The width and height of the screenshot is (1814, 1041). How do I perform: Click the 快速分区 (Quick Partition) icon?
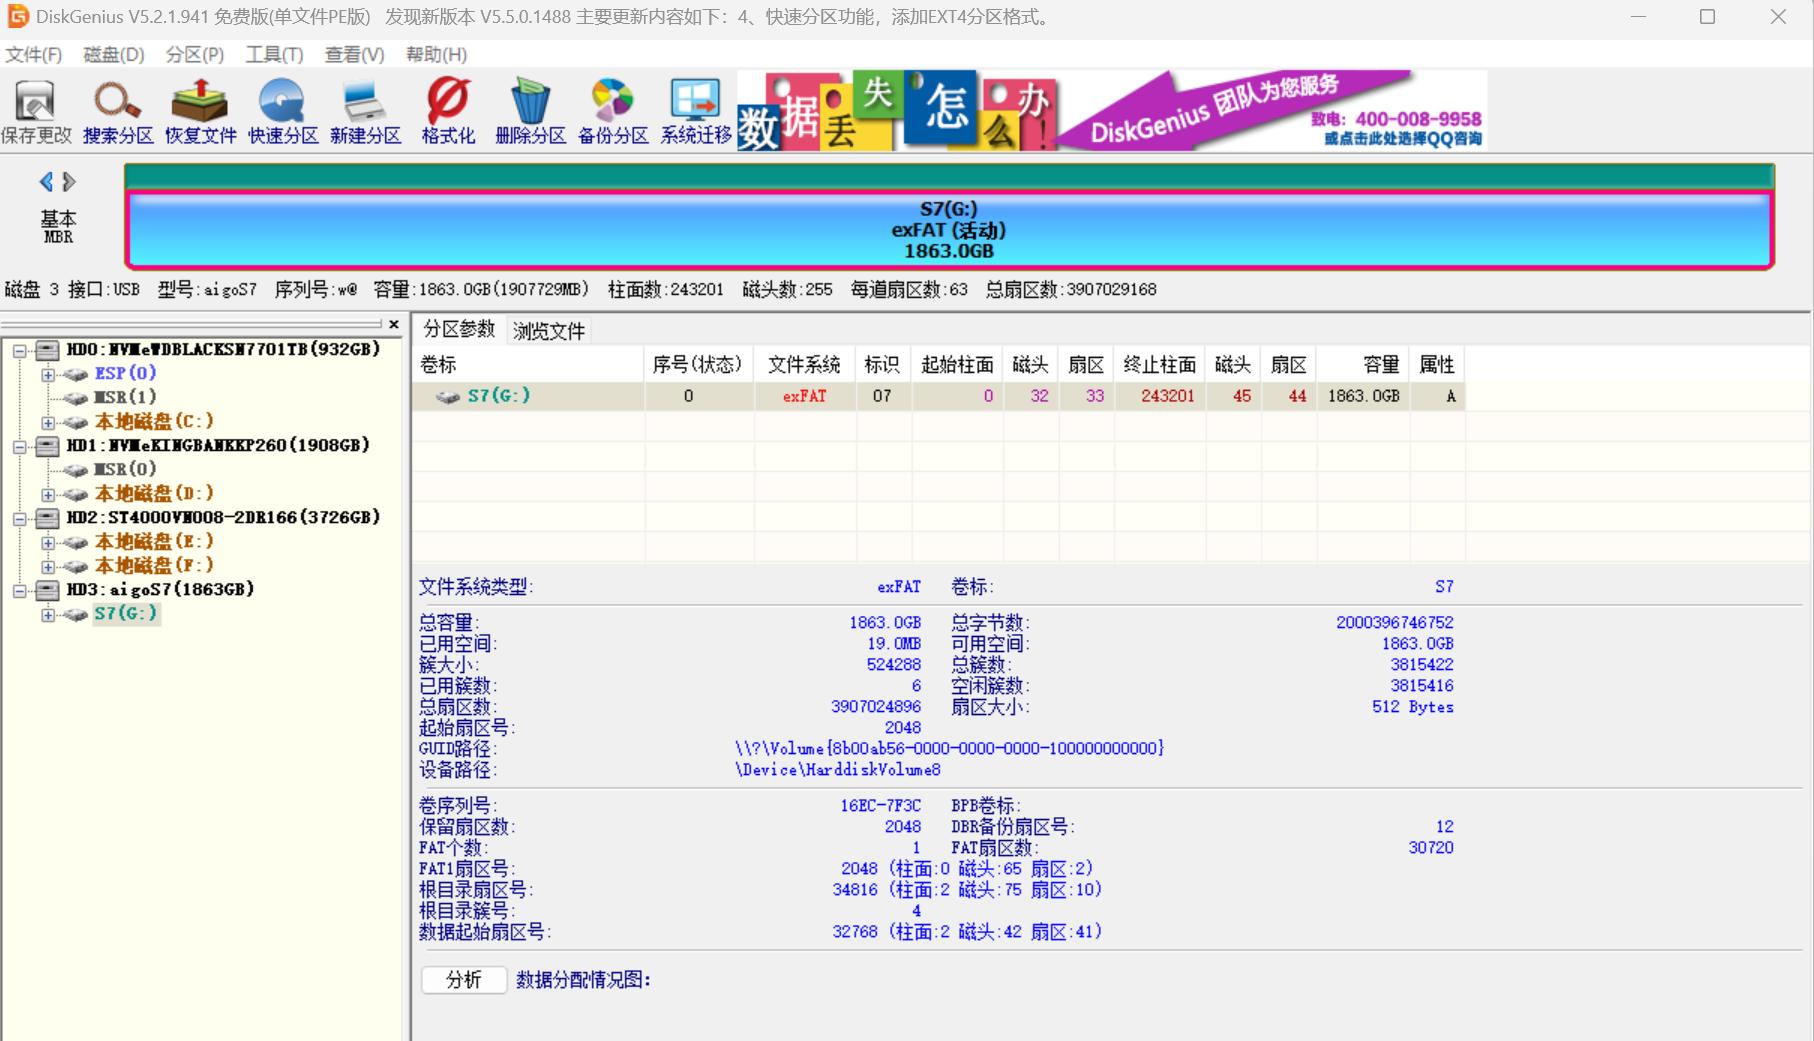(281, 110)
